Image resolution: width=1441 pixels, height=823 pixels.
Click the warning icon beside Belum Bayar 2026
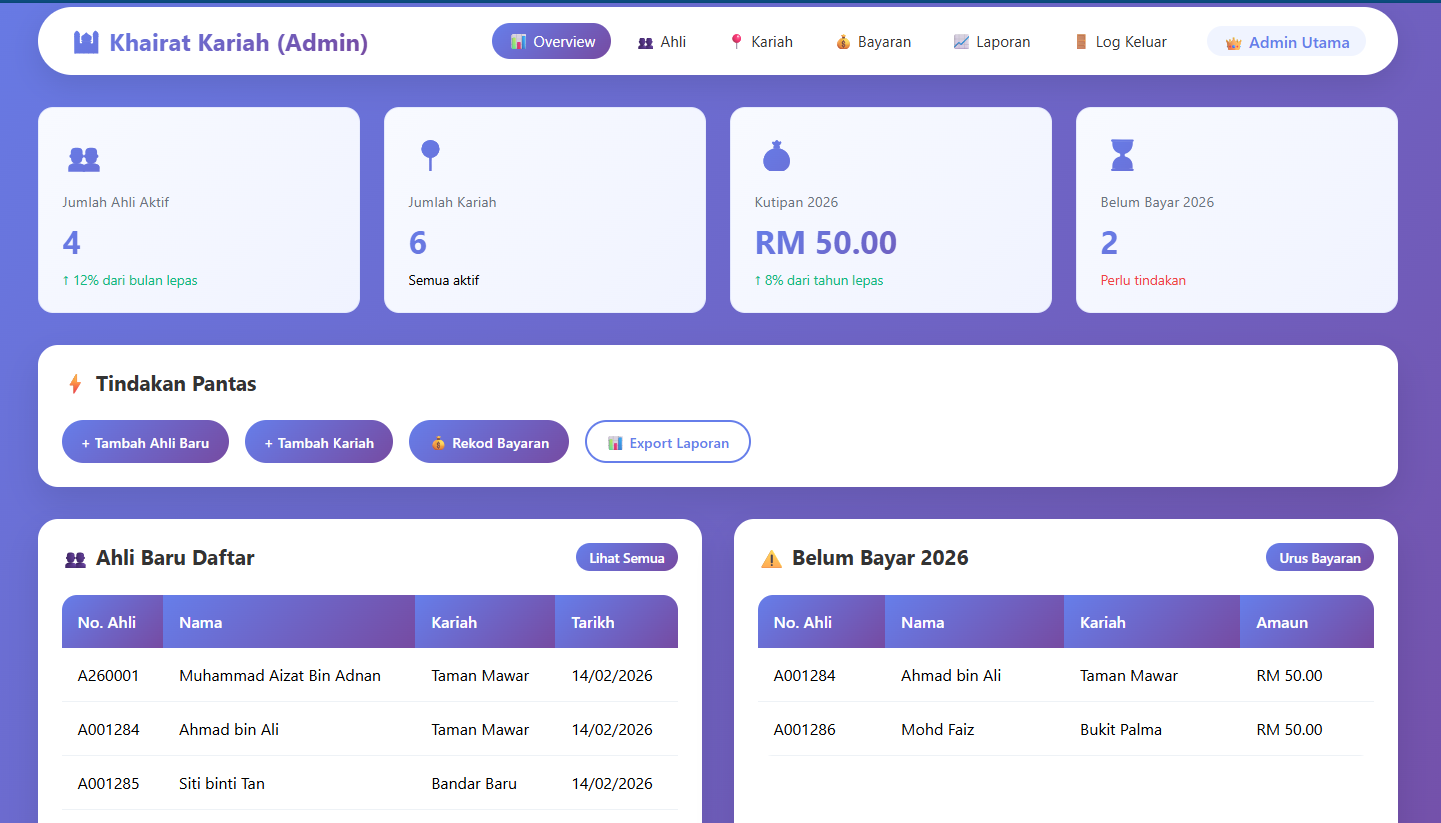coord(770,558)
